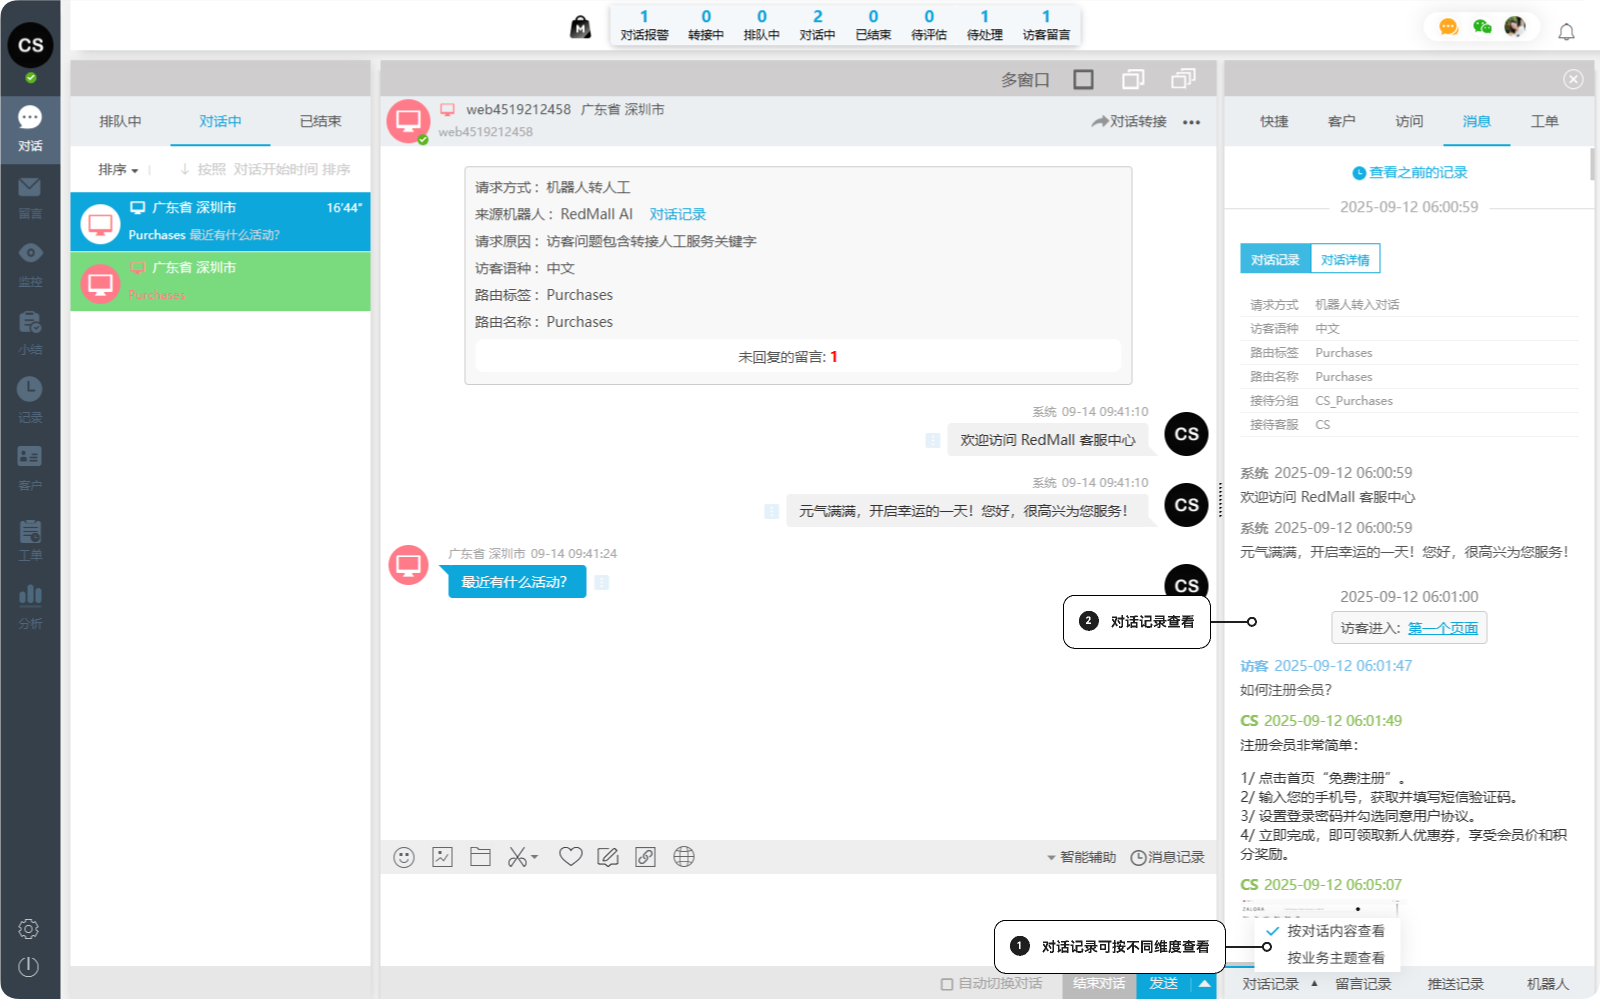Click the globe translate icon
The image size is (1600, 999).
(x=684, y=857)
